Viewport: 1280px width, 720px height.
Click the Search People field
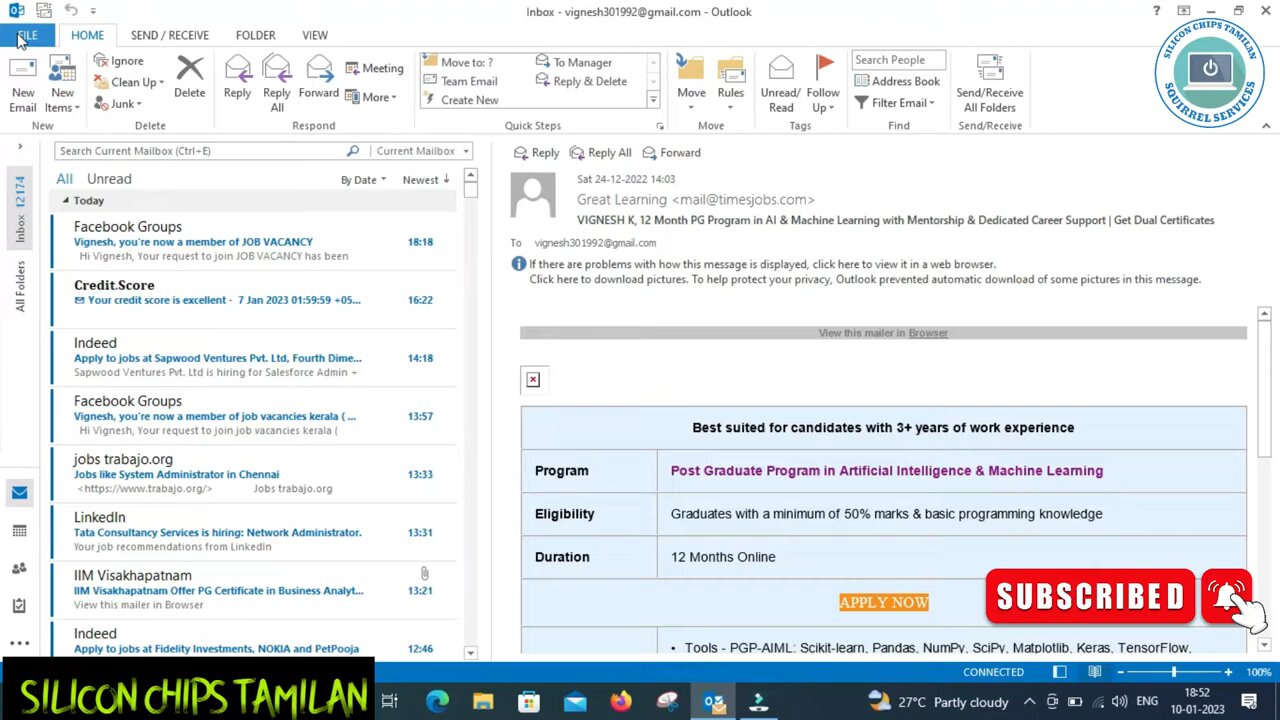coord(898,60)
